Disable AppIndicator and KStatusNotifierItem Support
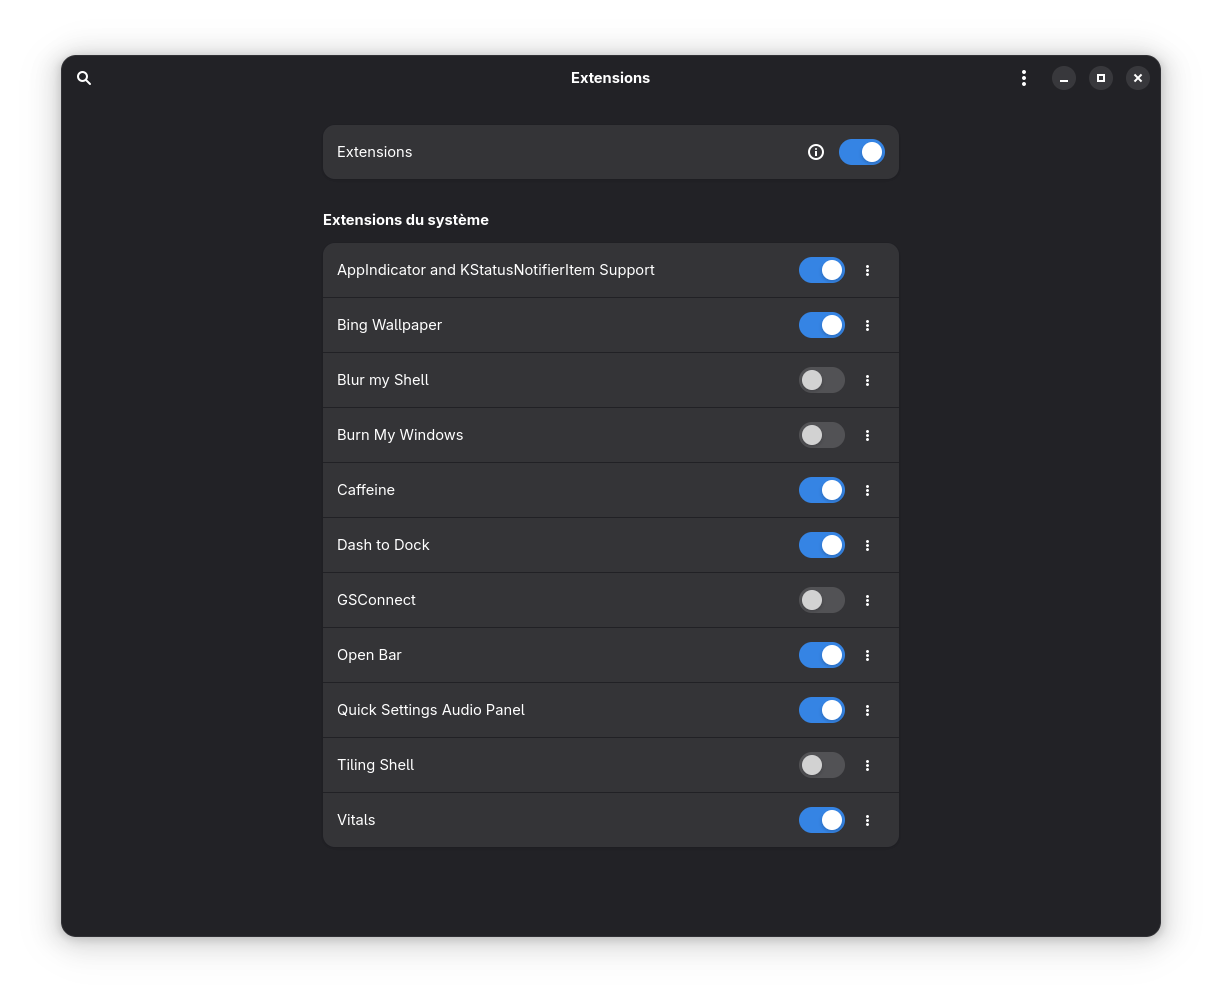1222x1004 pixels. click(822, 270)
